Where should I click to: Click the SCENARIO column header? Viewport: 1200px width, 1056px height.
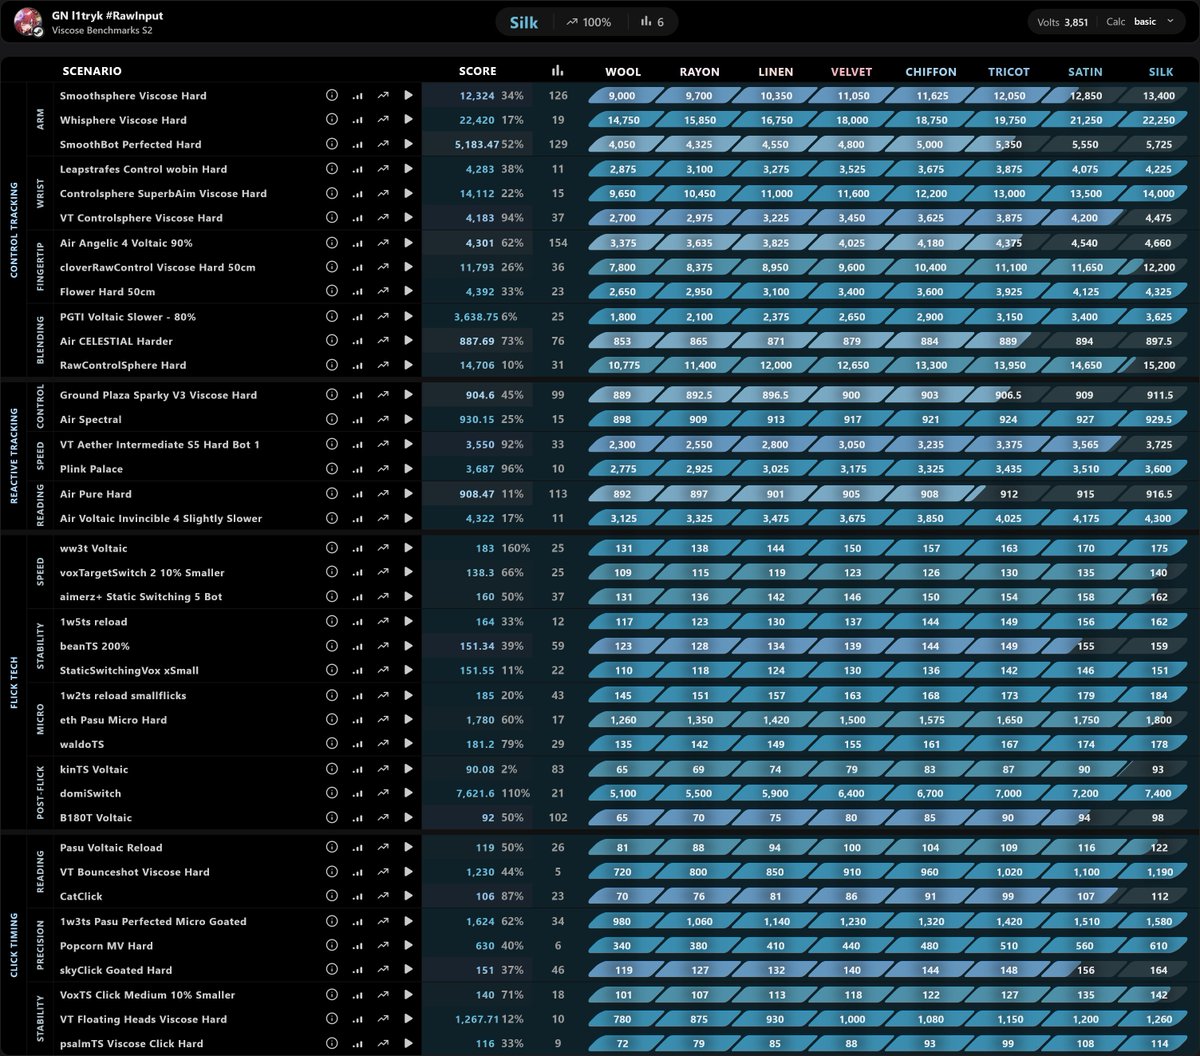(x=92, y=71)
